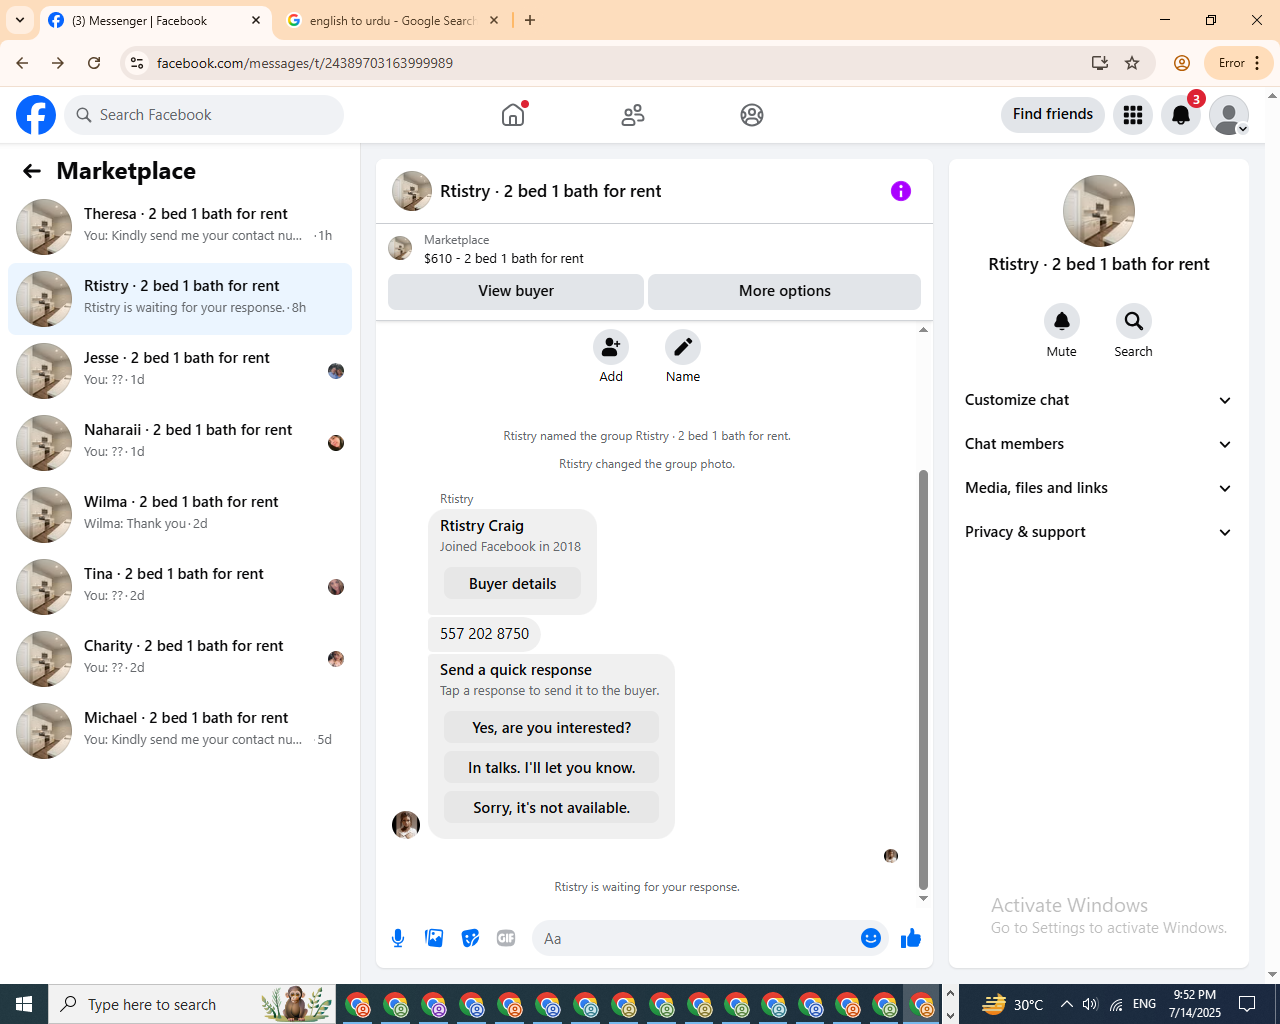Screen dimensions: 1280x1024
Task: Open Chrome profile icon
Action: tap(1182, 63)
